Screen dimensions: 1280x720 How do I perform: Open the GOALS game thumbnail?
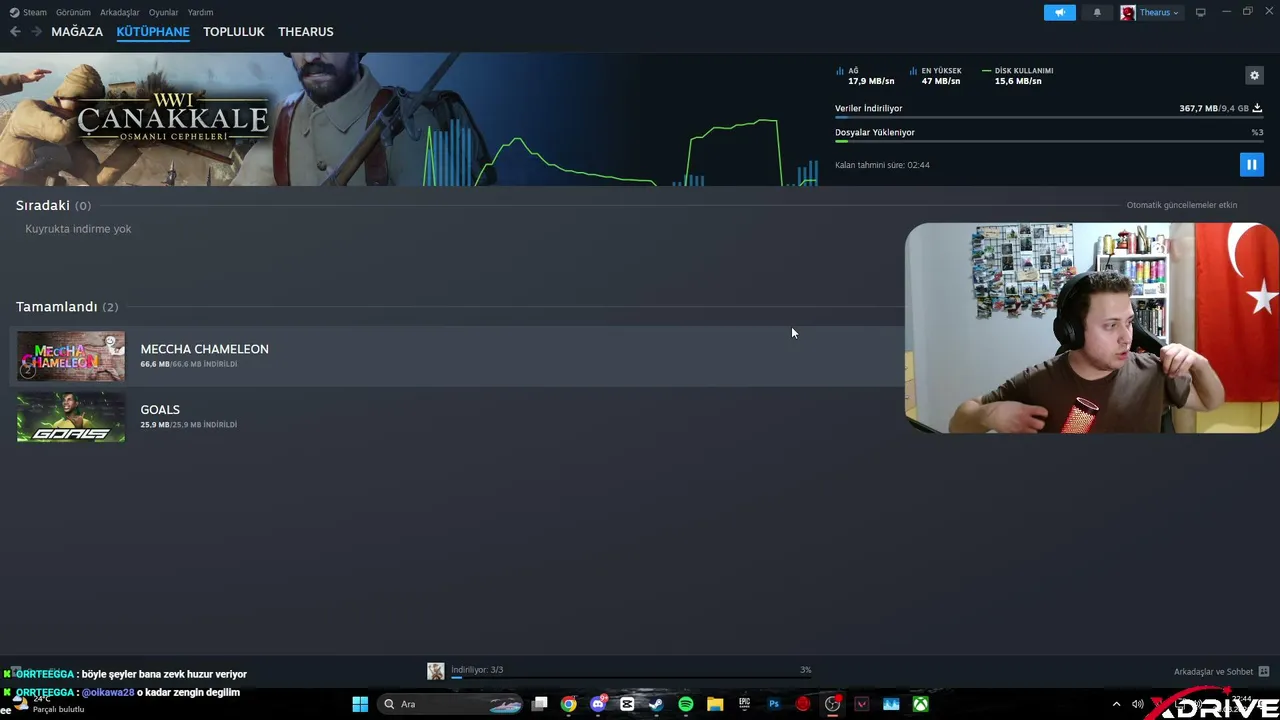pos(71,417)
